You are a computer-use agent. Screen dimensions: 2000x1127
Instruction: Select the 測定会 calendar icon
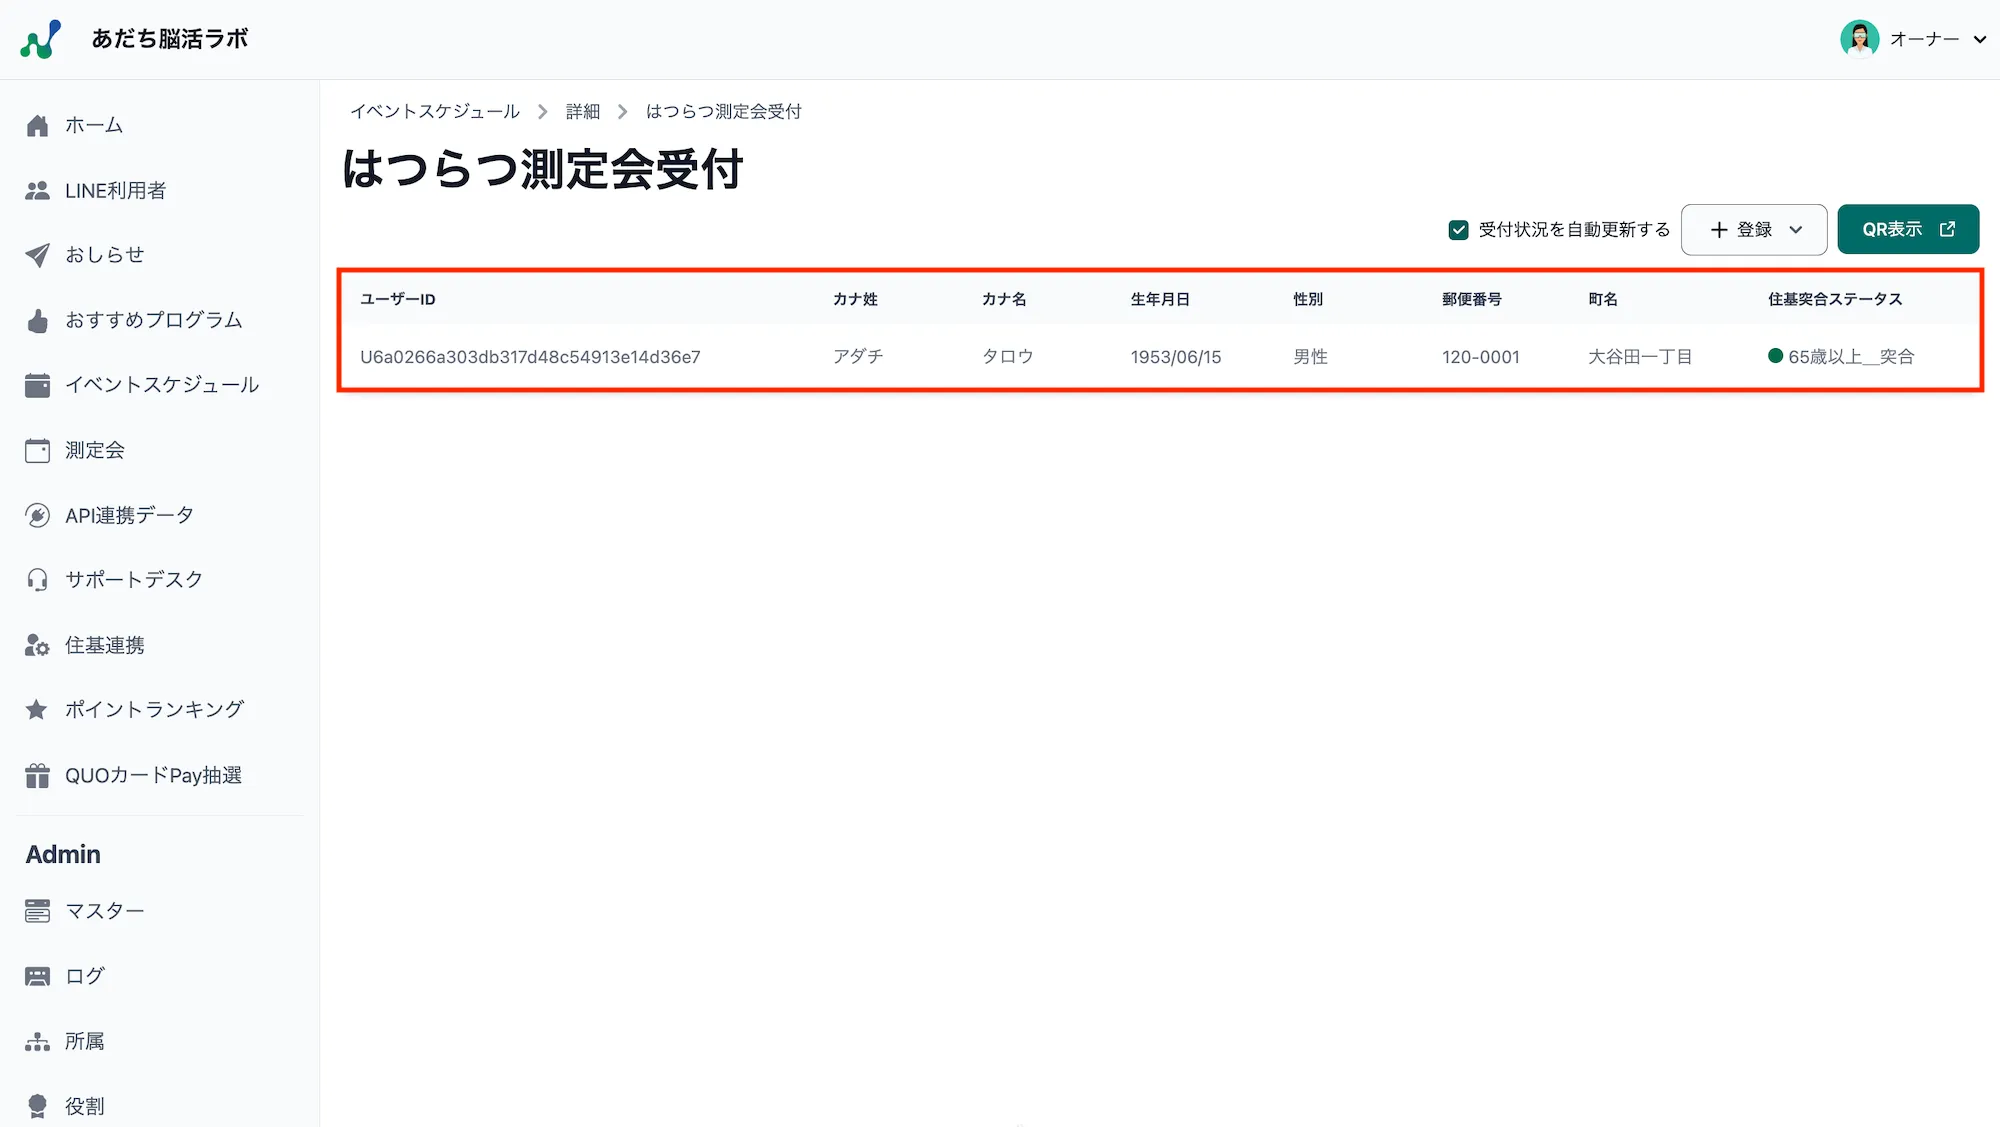click(37, 450)
